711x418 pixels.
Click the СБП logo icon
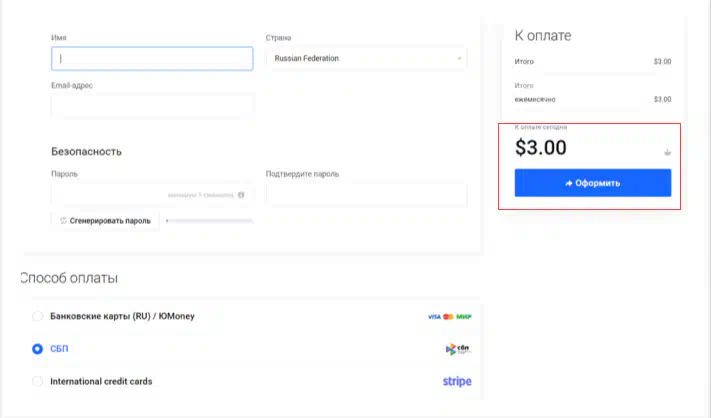point(458,349)
